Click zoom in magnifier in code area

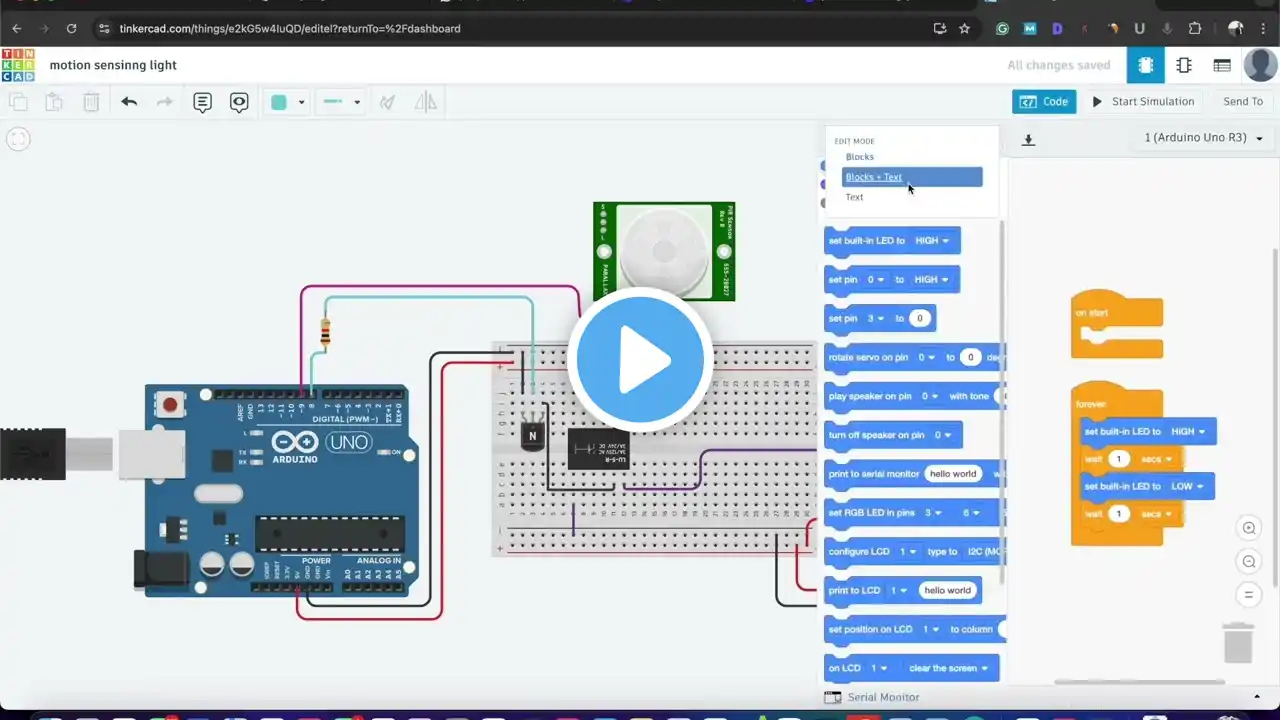pyautogui.click(x=1248, y=528)
